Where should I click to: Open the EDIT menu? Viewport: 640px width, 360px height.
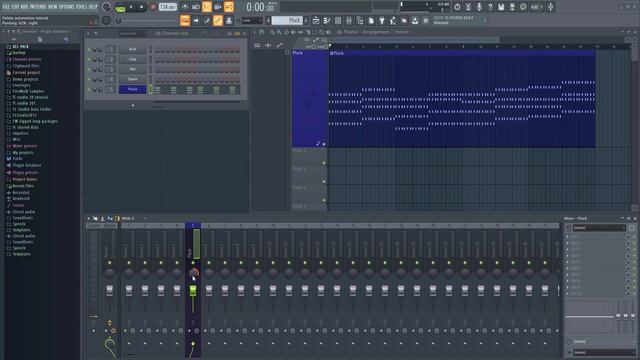tap(16, 7)
